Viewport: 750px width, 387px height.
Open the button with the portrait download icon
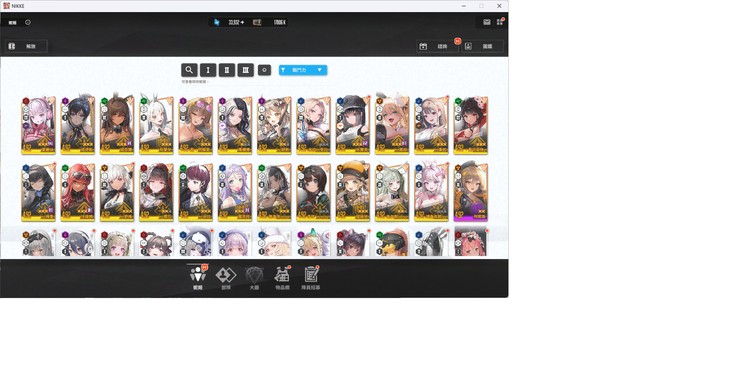[483, 46]
